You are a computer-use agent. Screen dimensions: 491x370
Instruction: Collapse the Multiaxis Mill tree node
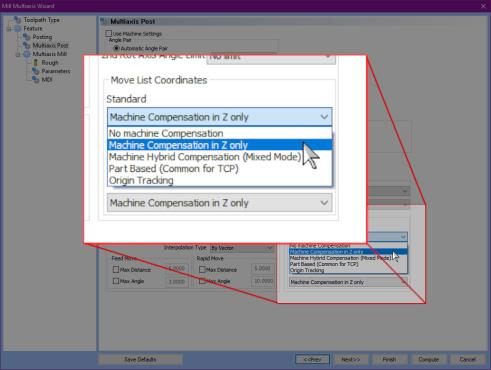coord(18,54)
